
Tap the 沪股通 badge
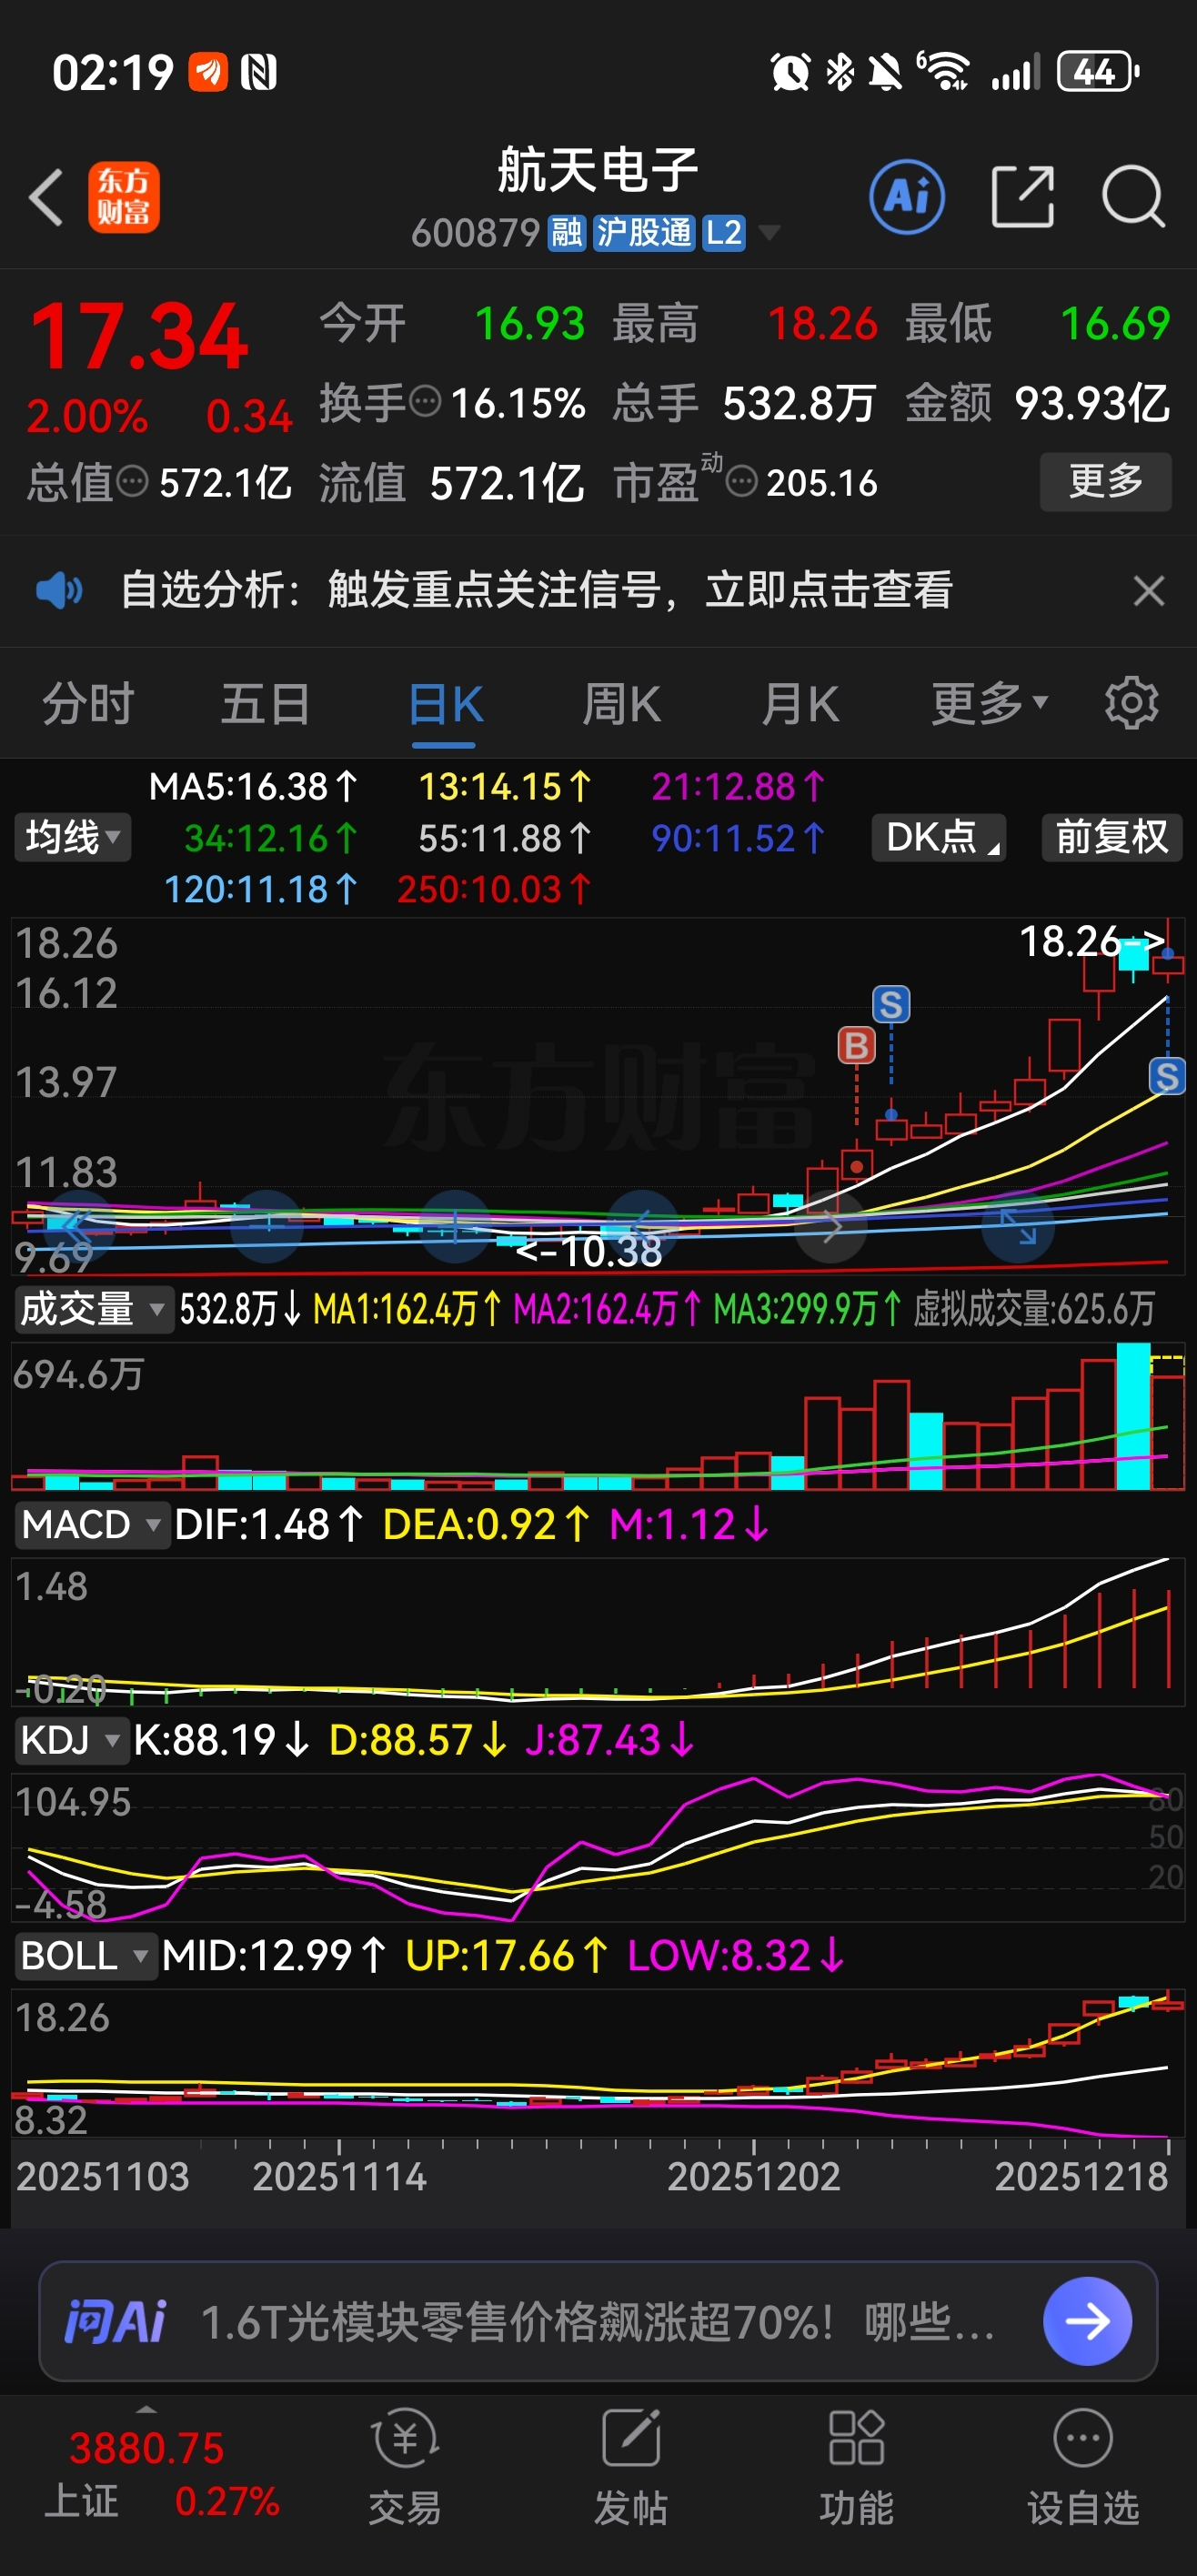(643, 233)
